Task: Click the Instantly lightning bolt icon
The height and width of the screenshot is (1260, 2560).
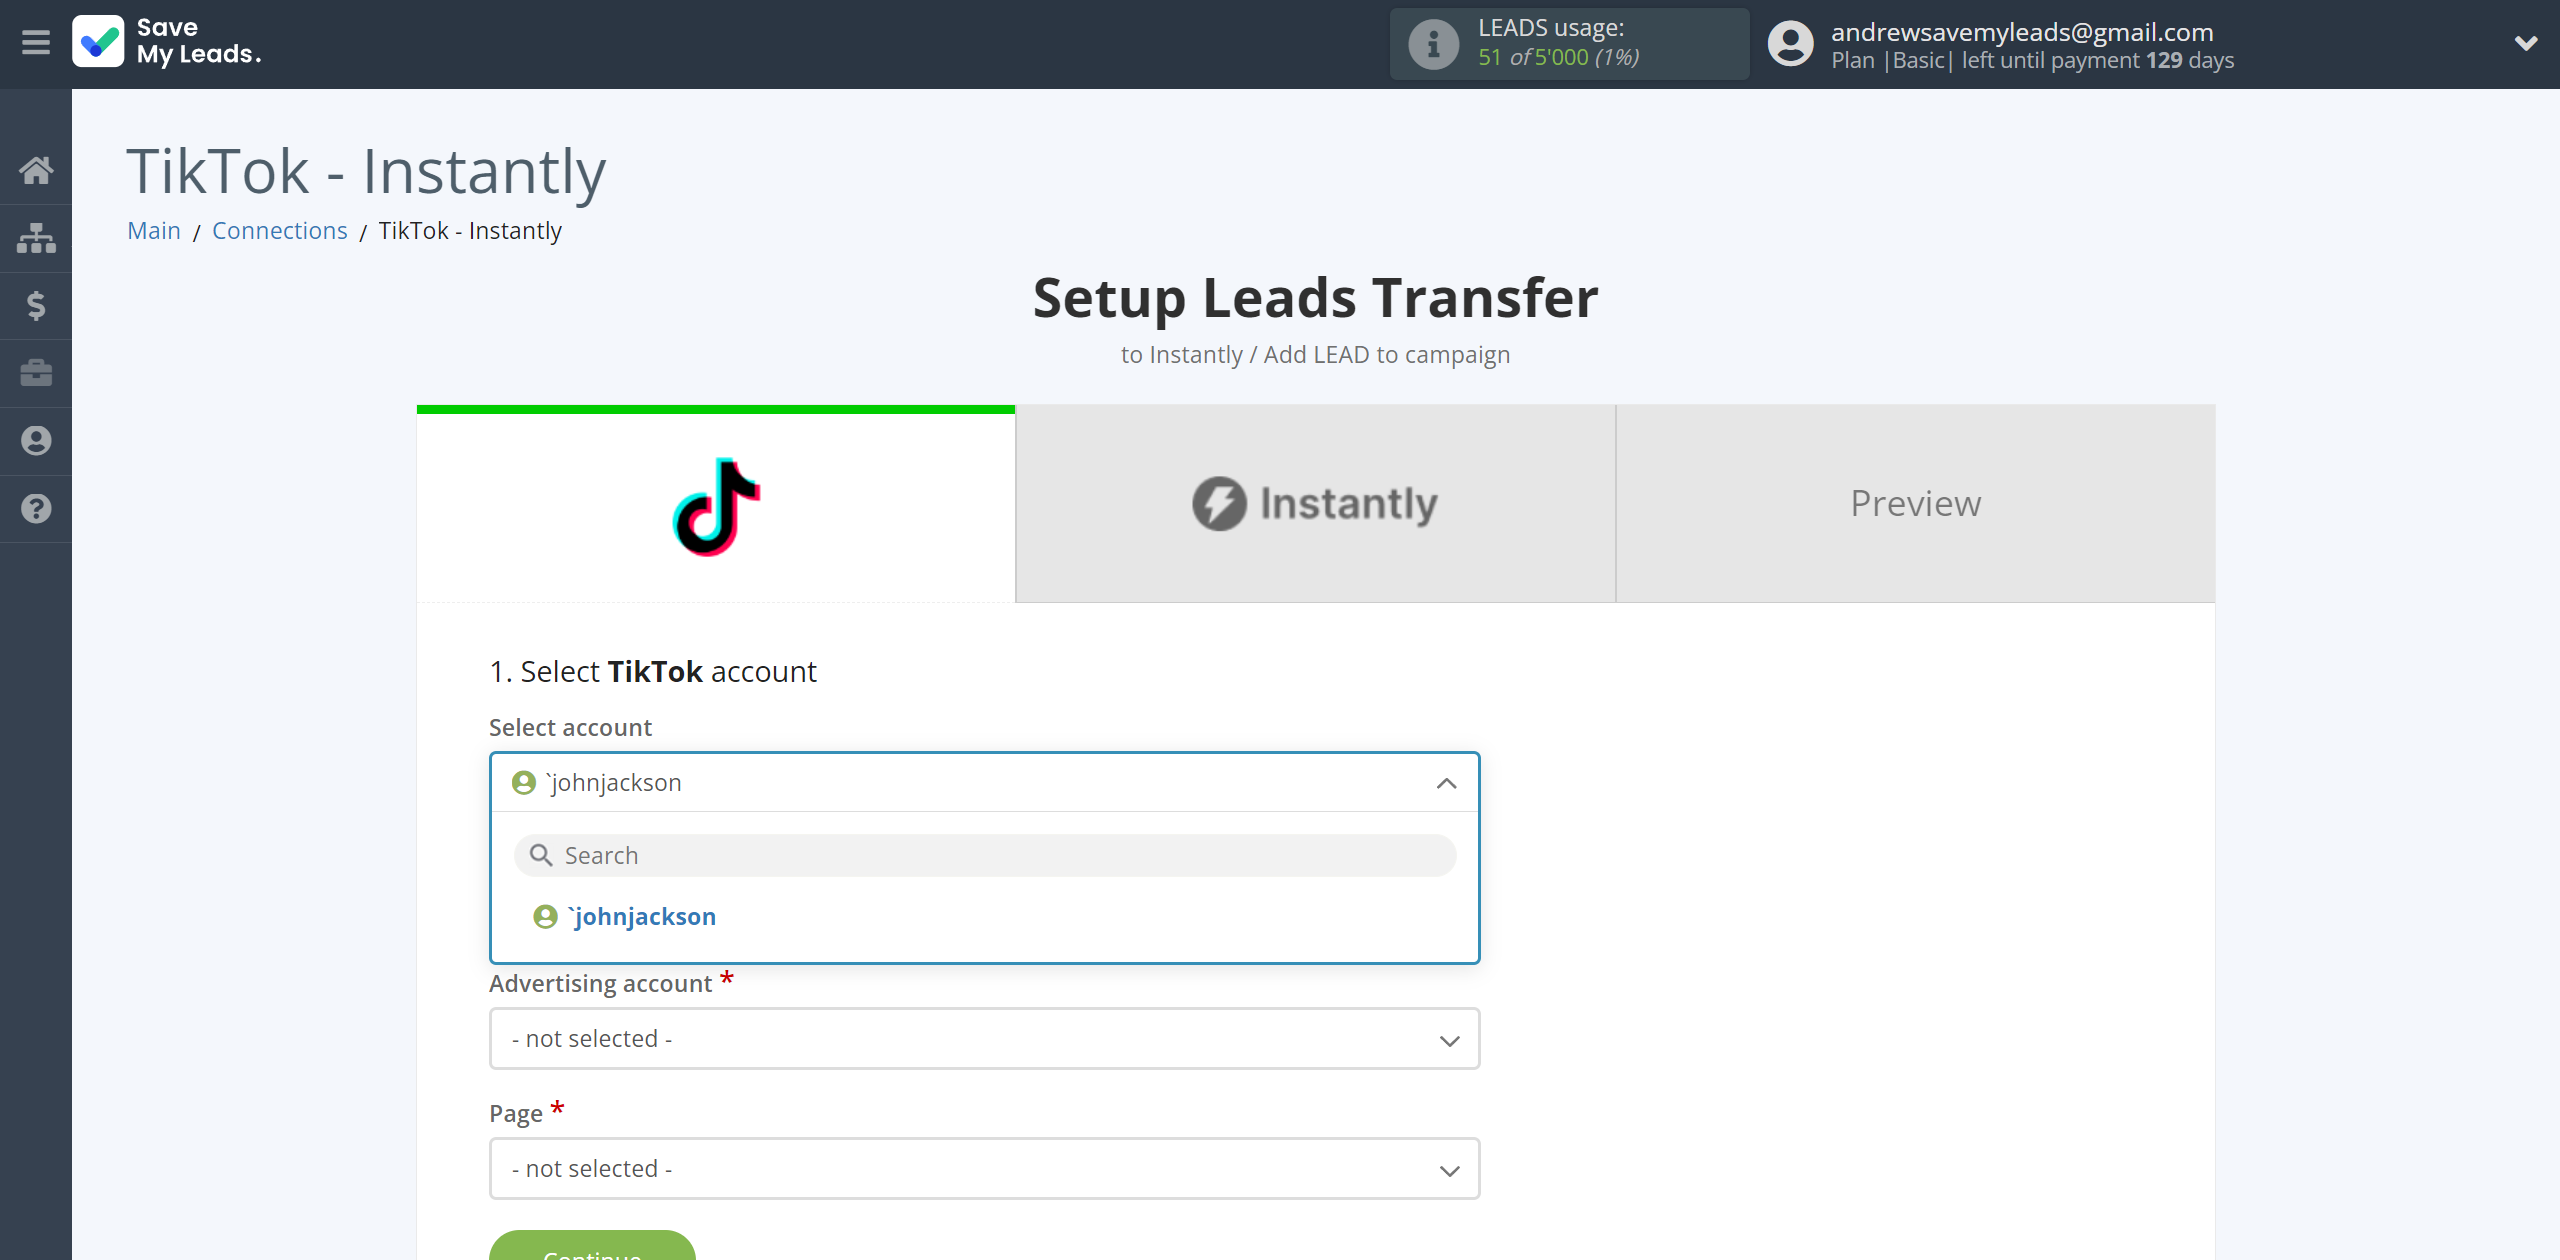Action: pos(1221,503)
